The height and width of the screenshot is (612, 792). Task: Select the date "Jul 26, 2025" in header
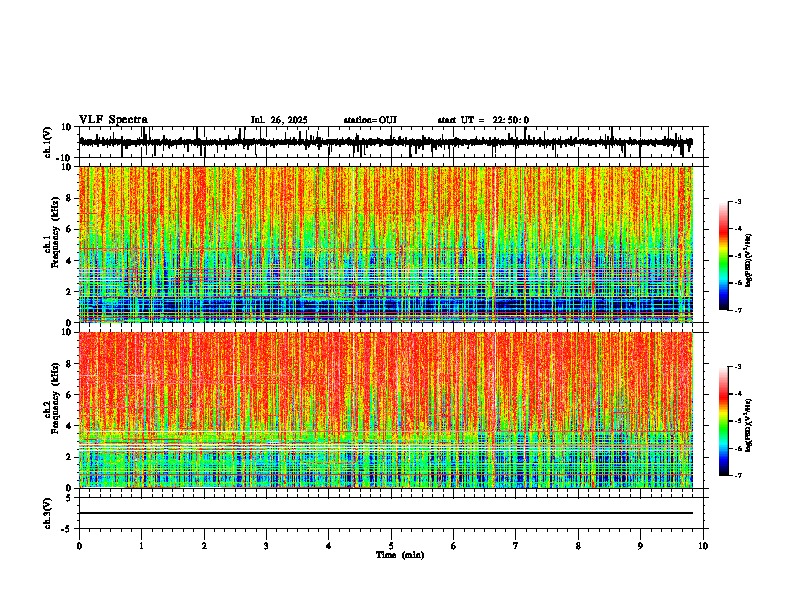coord(279,120)
